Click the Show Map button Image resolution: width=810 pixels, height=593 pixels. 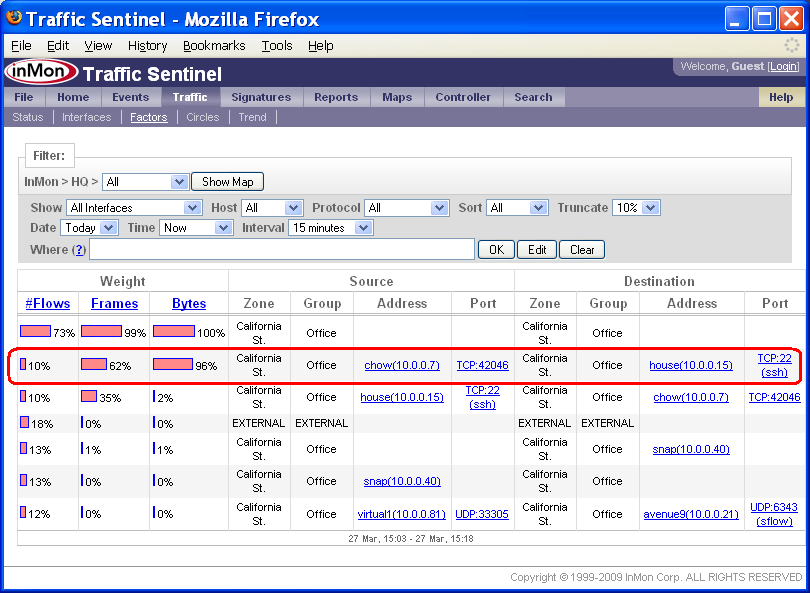tap(227, 182)
